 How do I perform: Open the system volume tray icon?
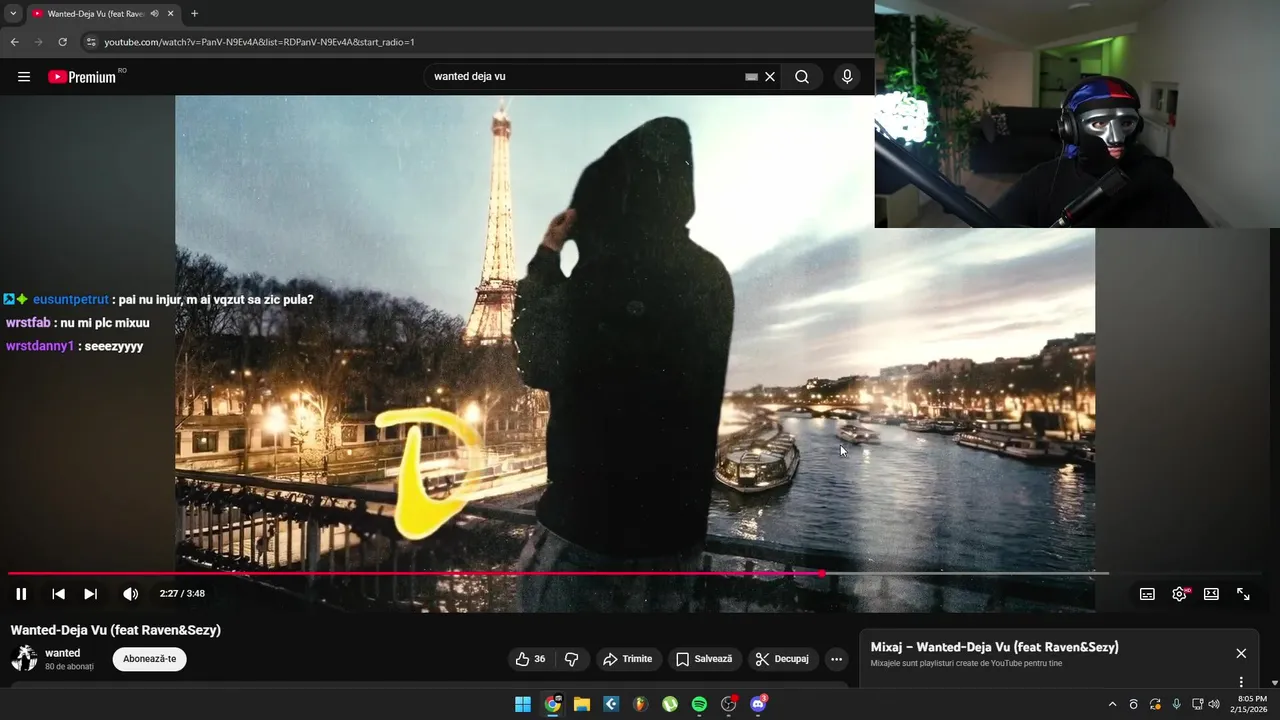pyautogui.click(x=1214, y=704)
